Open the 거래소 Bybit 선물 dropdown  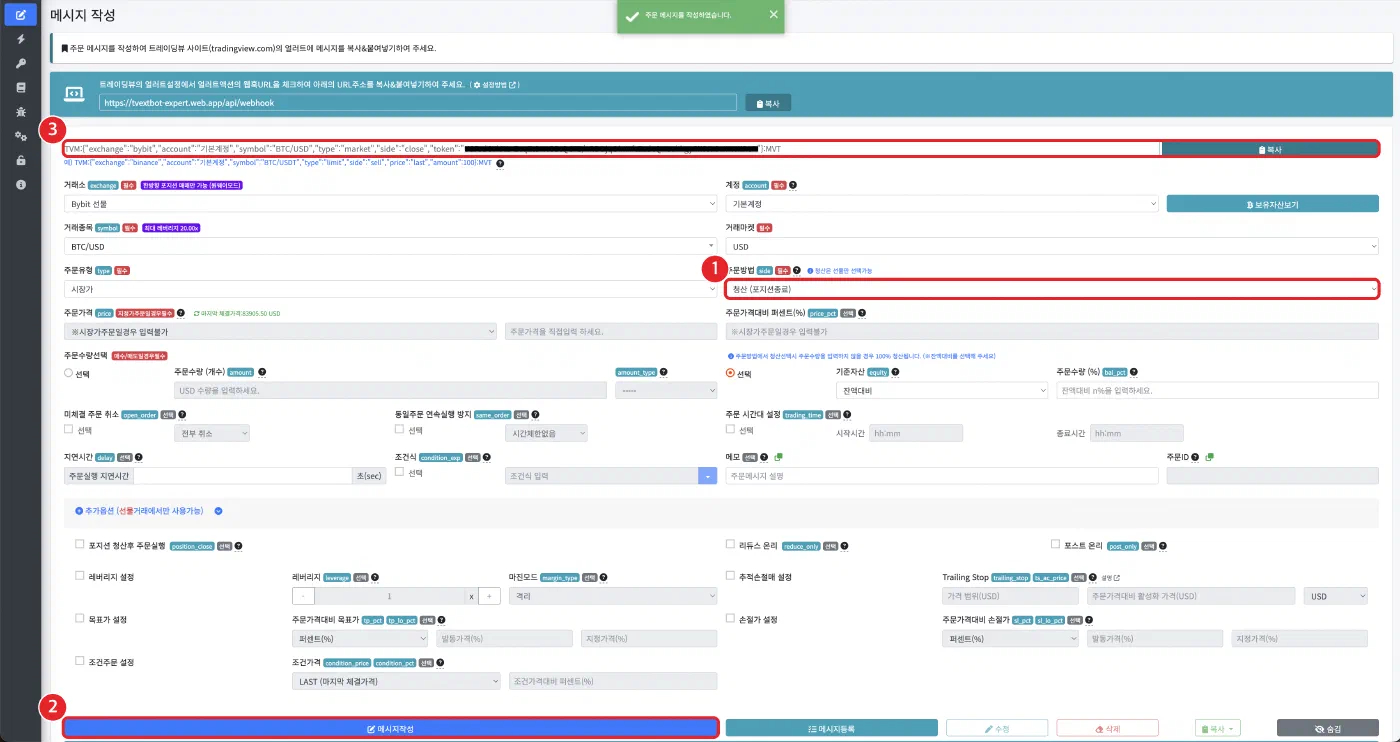(x=390, y=204)
